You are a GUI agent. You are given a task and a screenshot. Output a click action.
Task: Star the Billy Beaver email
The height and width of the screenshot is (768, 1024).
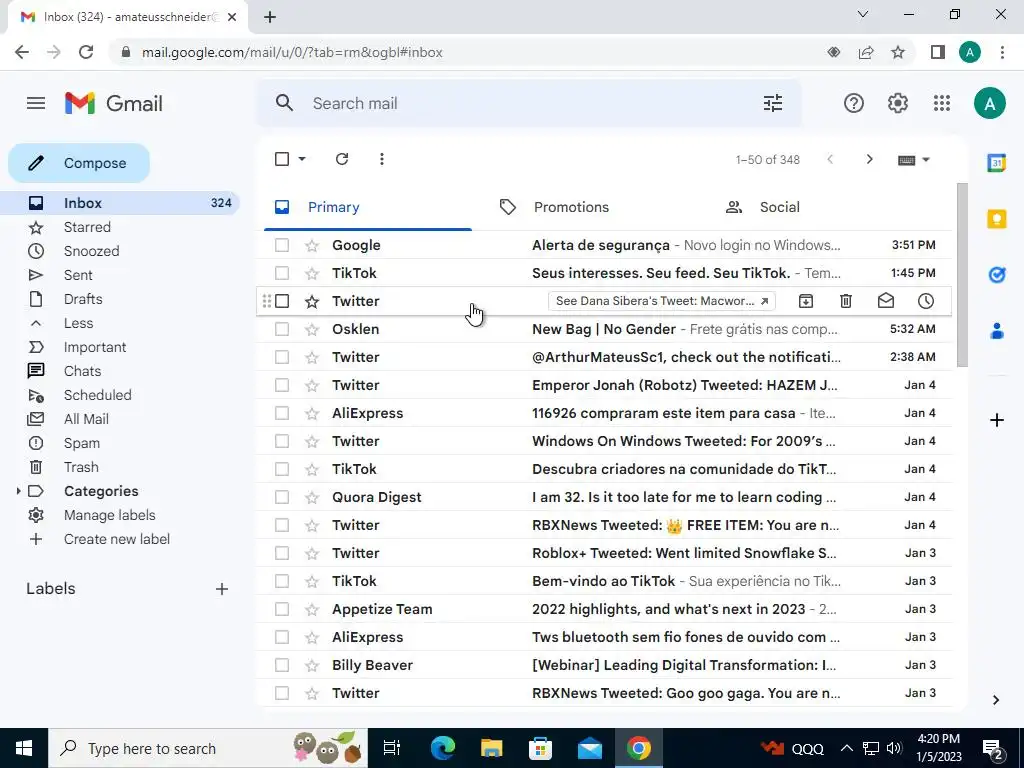click(312, 665)
